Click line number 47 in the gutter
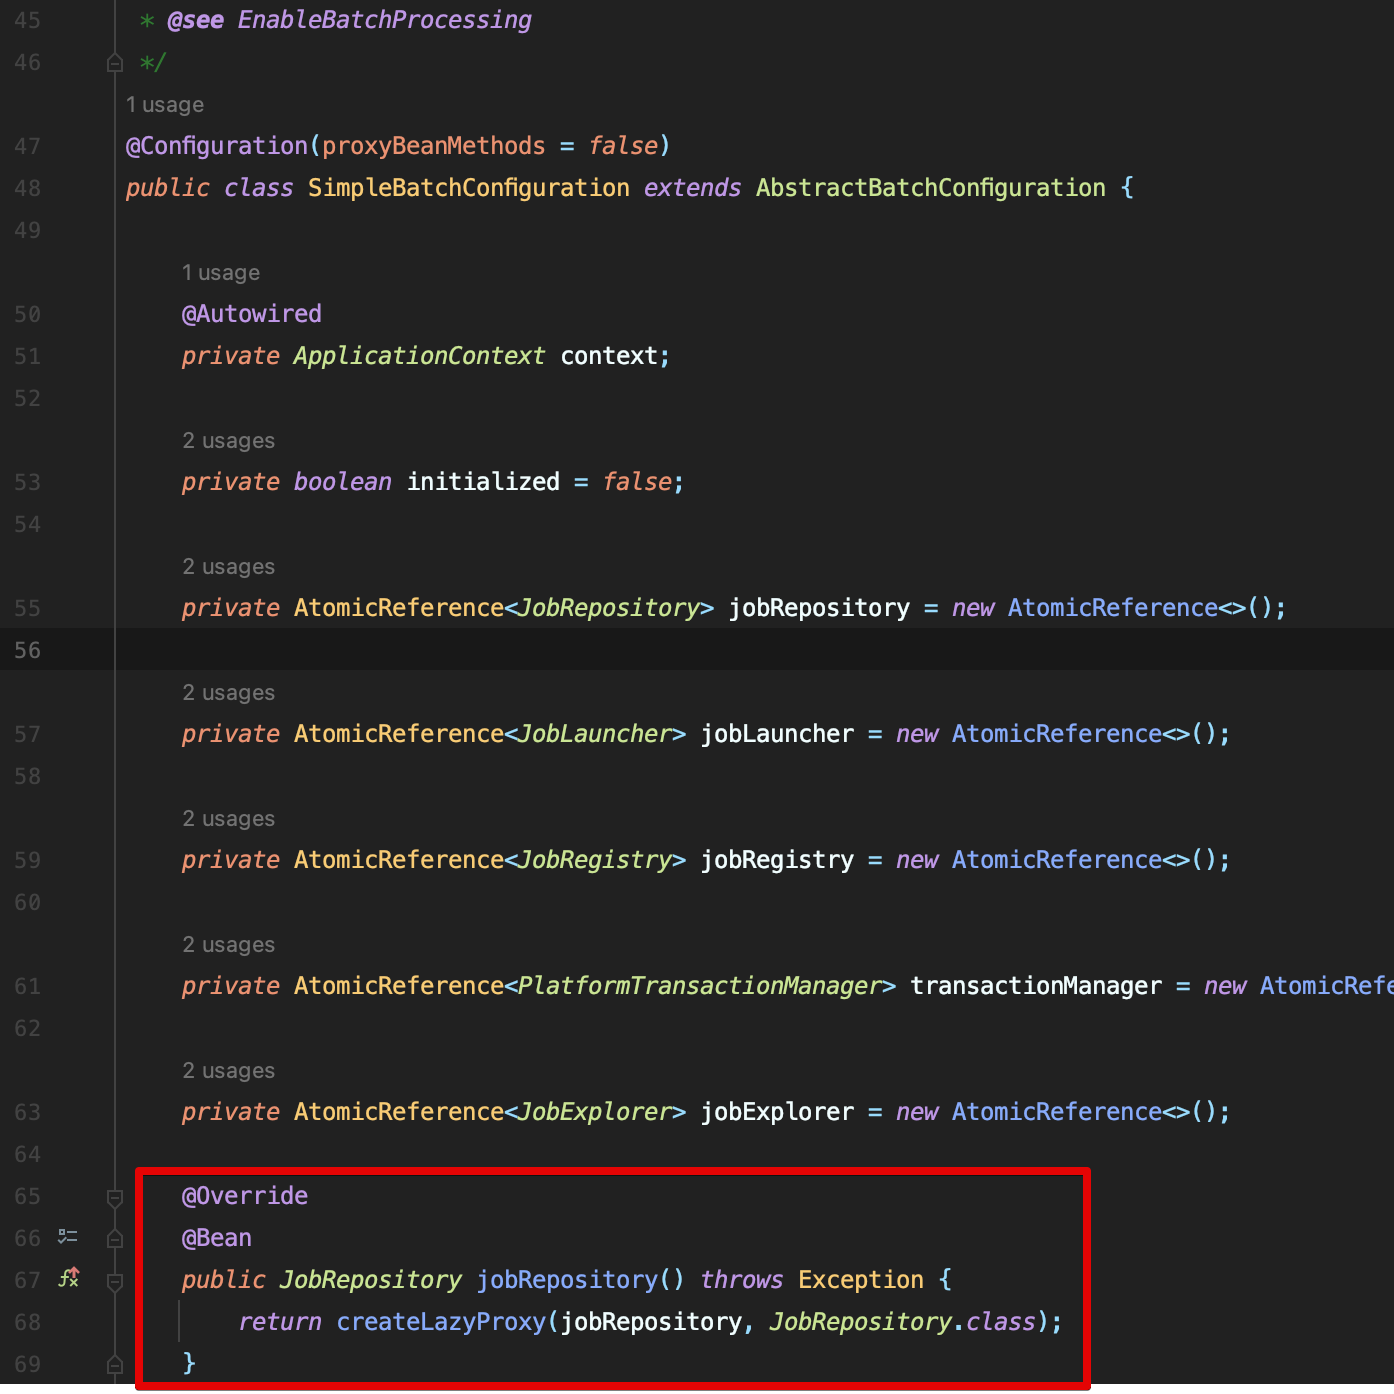Screen dimensions: 1394x1394 coord(28,146)
